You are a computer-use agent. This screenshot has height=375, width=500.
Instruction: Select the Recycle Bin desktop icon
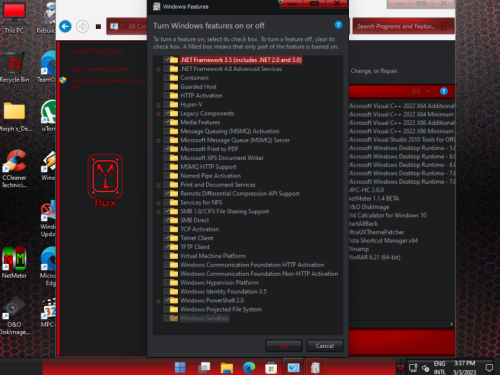pos(14,68)
